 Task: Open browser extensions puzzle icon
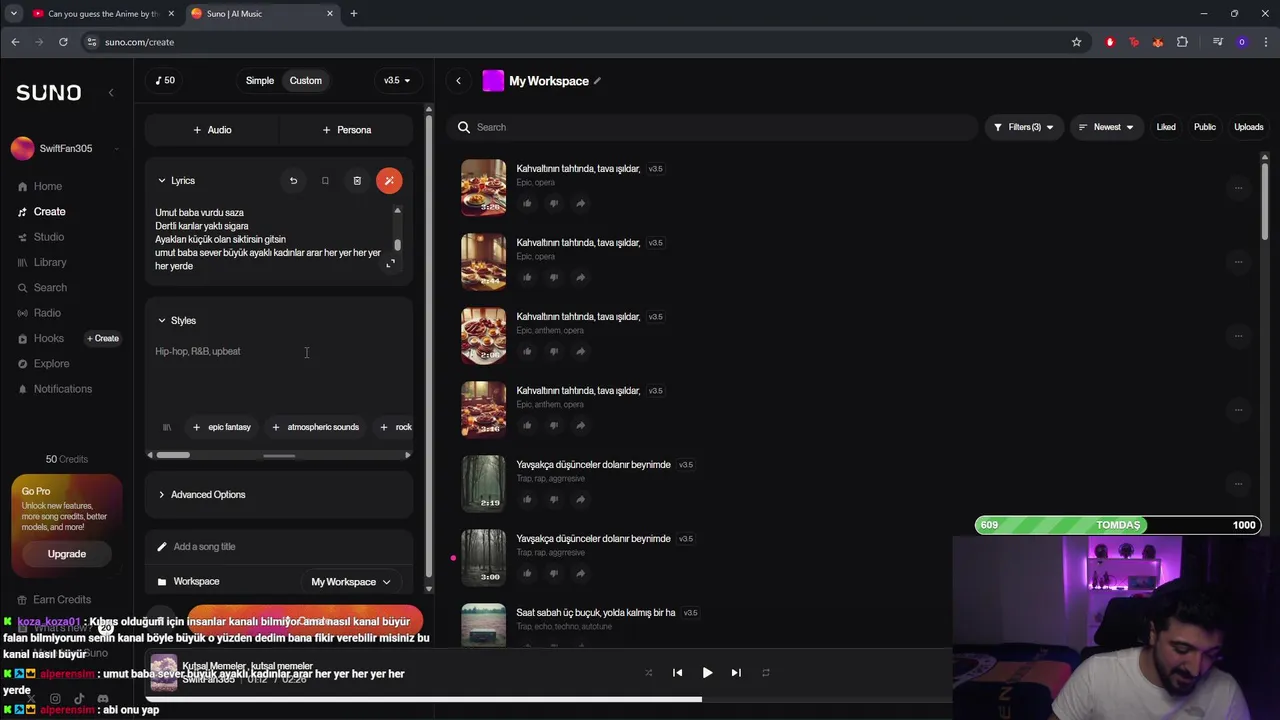coord(1182,42)
